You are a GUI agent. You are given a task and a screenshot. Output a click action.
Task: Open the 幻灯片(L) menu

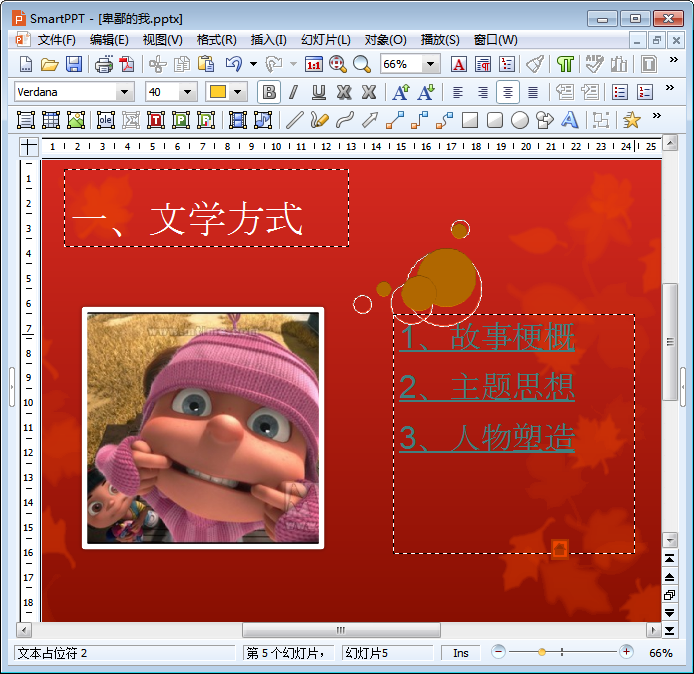click(x=326, y=40)
